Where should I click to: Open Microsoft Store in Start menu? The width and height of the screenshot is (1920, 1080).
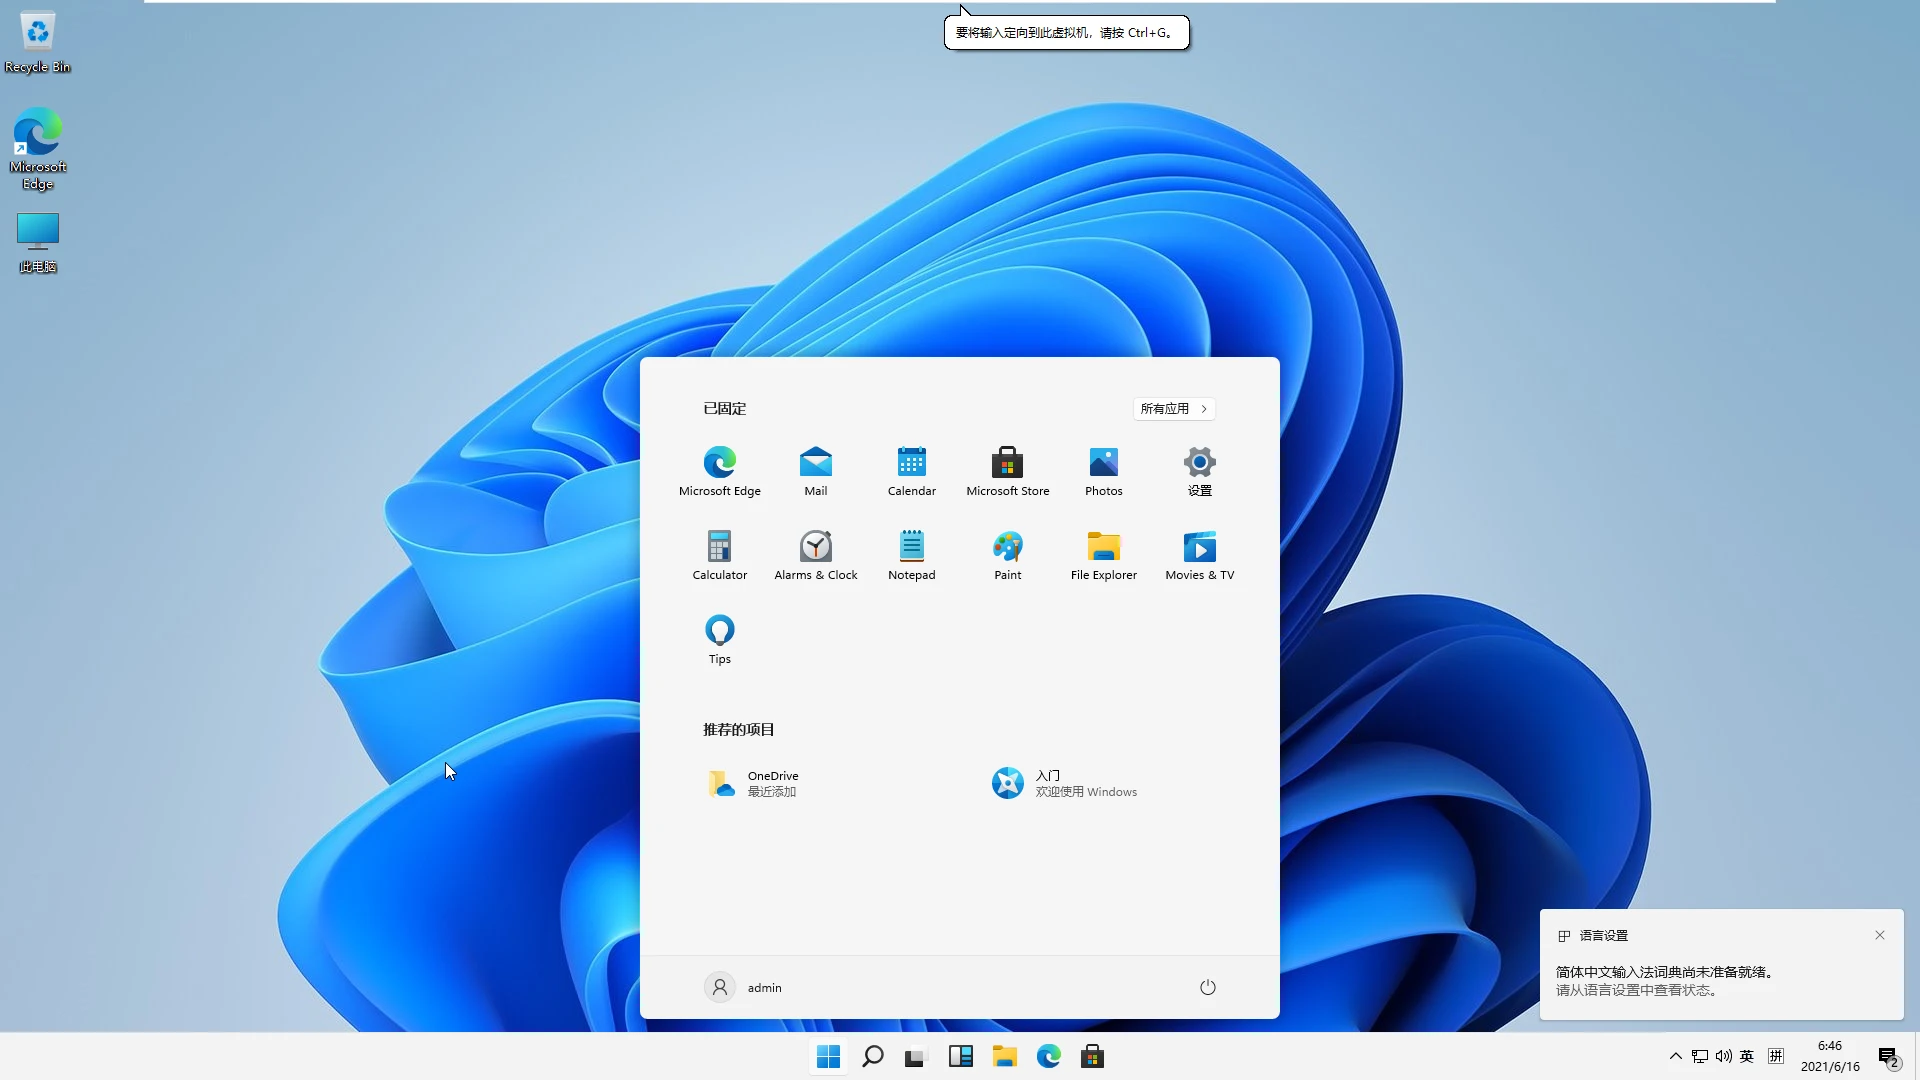tap(1008, 471)
